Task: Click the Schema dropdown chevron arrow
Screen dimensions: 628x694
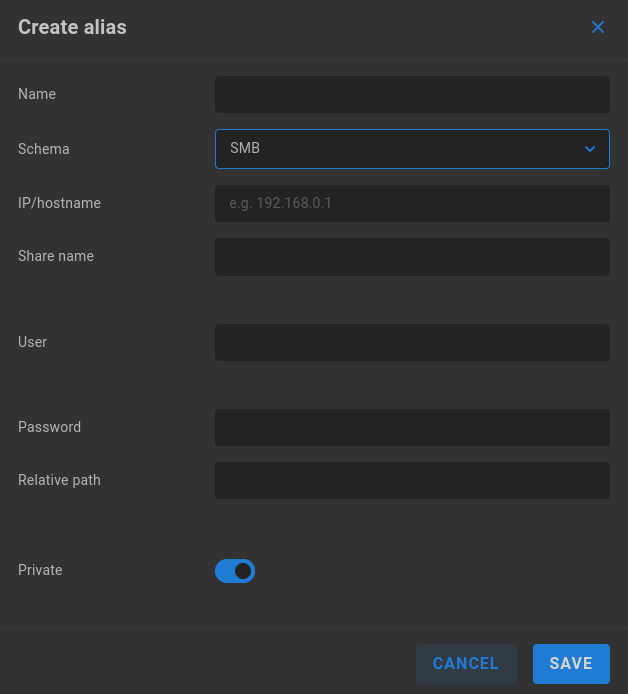Action: point(589,149)
